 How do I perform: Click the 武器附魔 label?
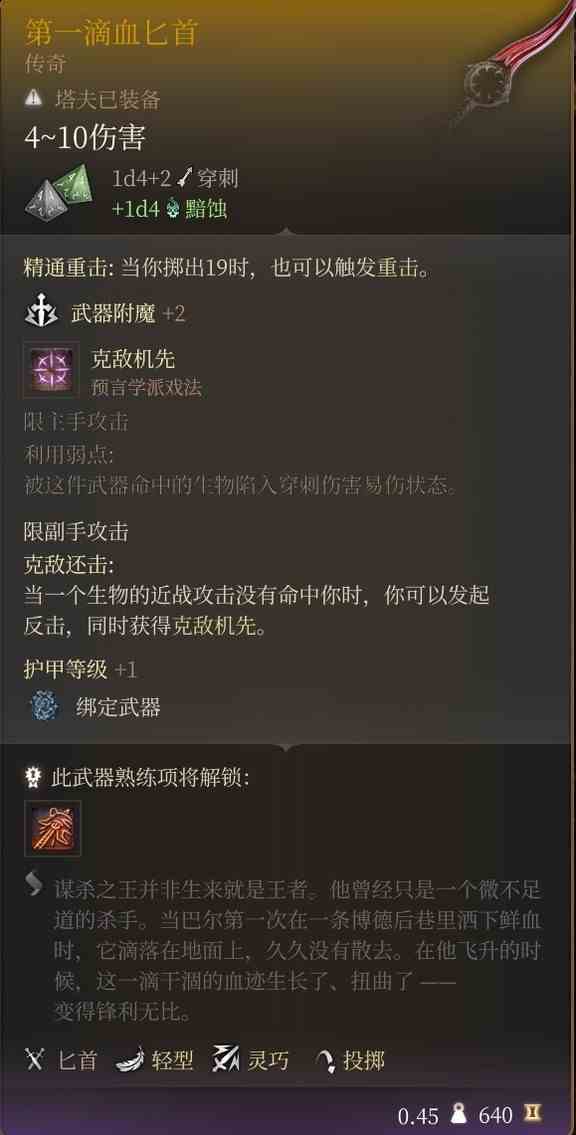[114, 314]
